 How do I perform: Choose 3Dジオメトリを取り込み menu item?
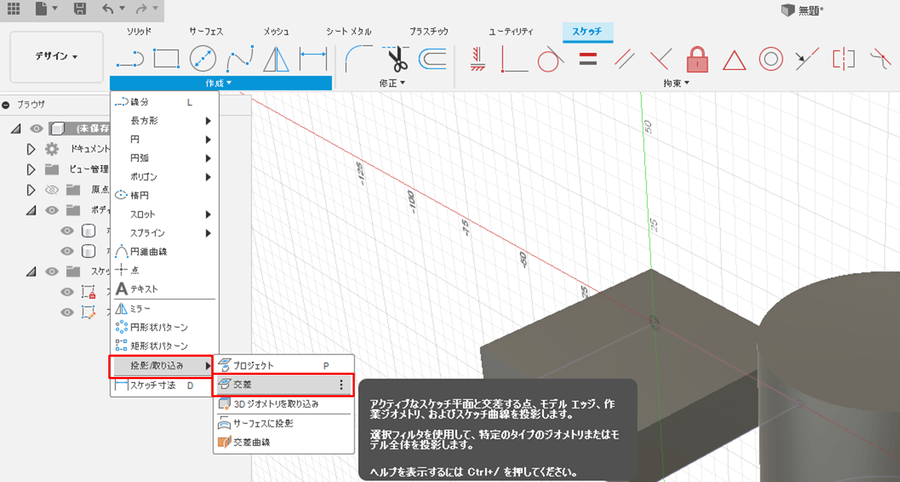coord(284,404)
